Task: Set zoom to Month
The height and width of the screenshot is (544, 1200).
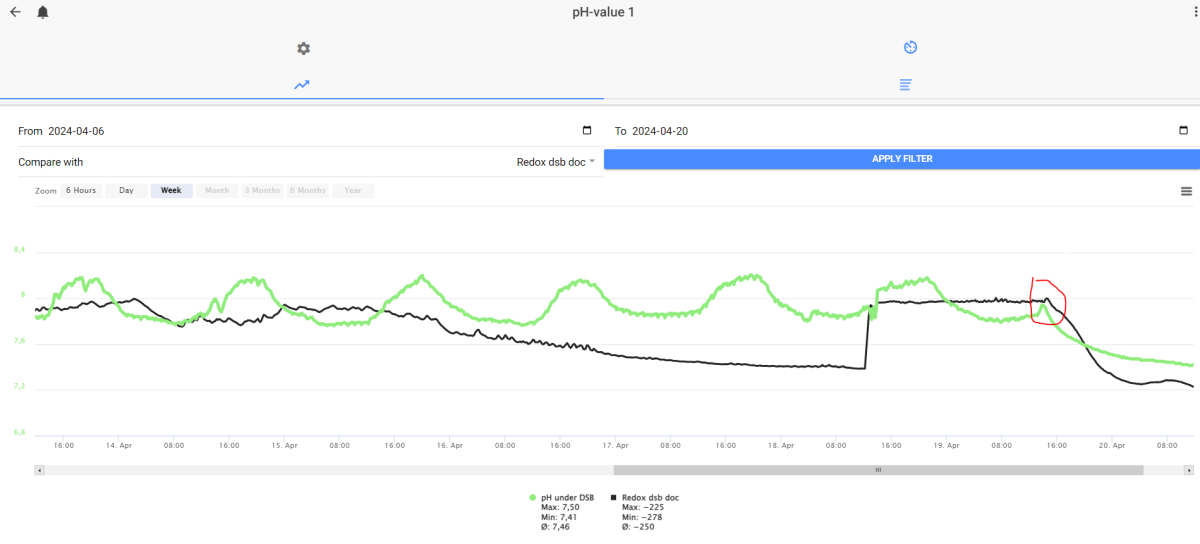Action: click(217, 190)
